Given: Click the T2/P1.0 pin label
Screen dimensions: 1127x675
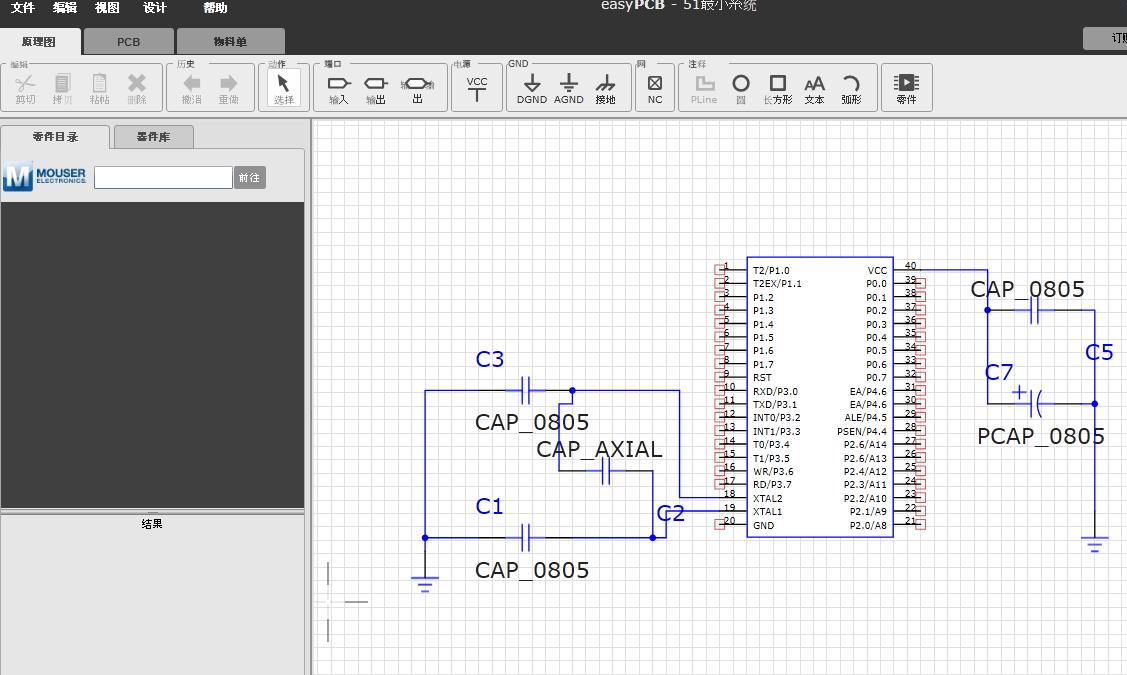Looking at the screenshot, I should coord(771,270).
